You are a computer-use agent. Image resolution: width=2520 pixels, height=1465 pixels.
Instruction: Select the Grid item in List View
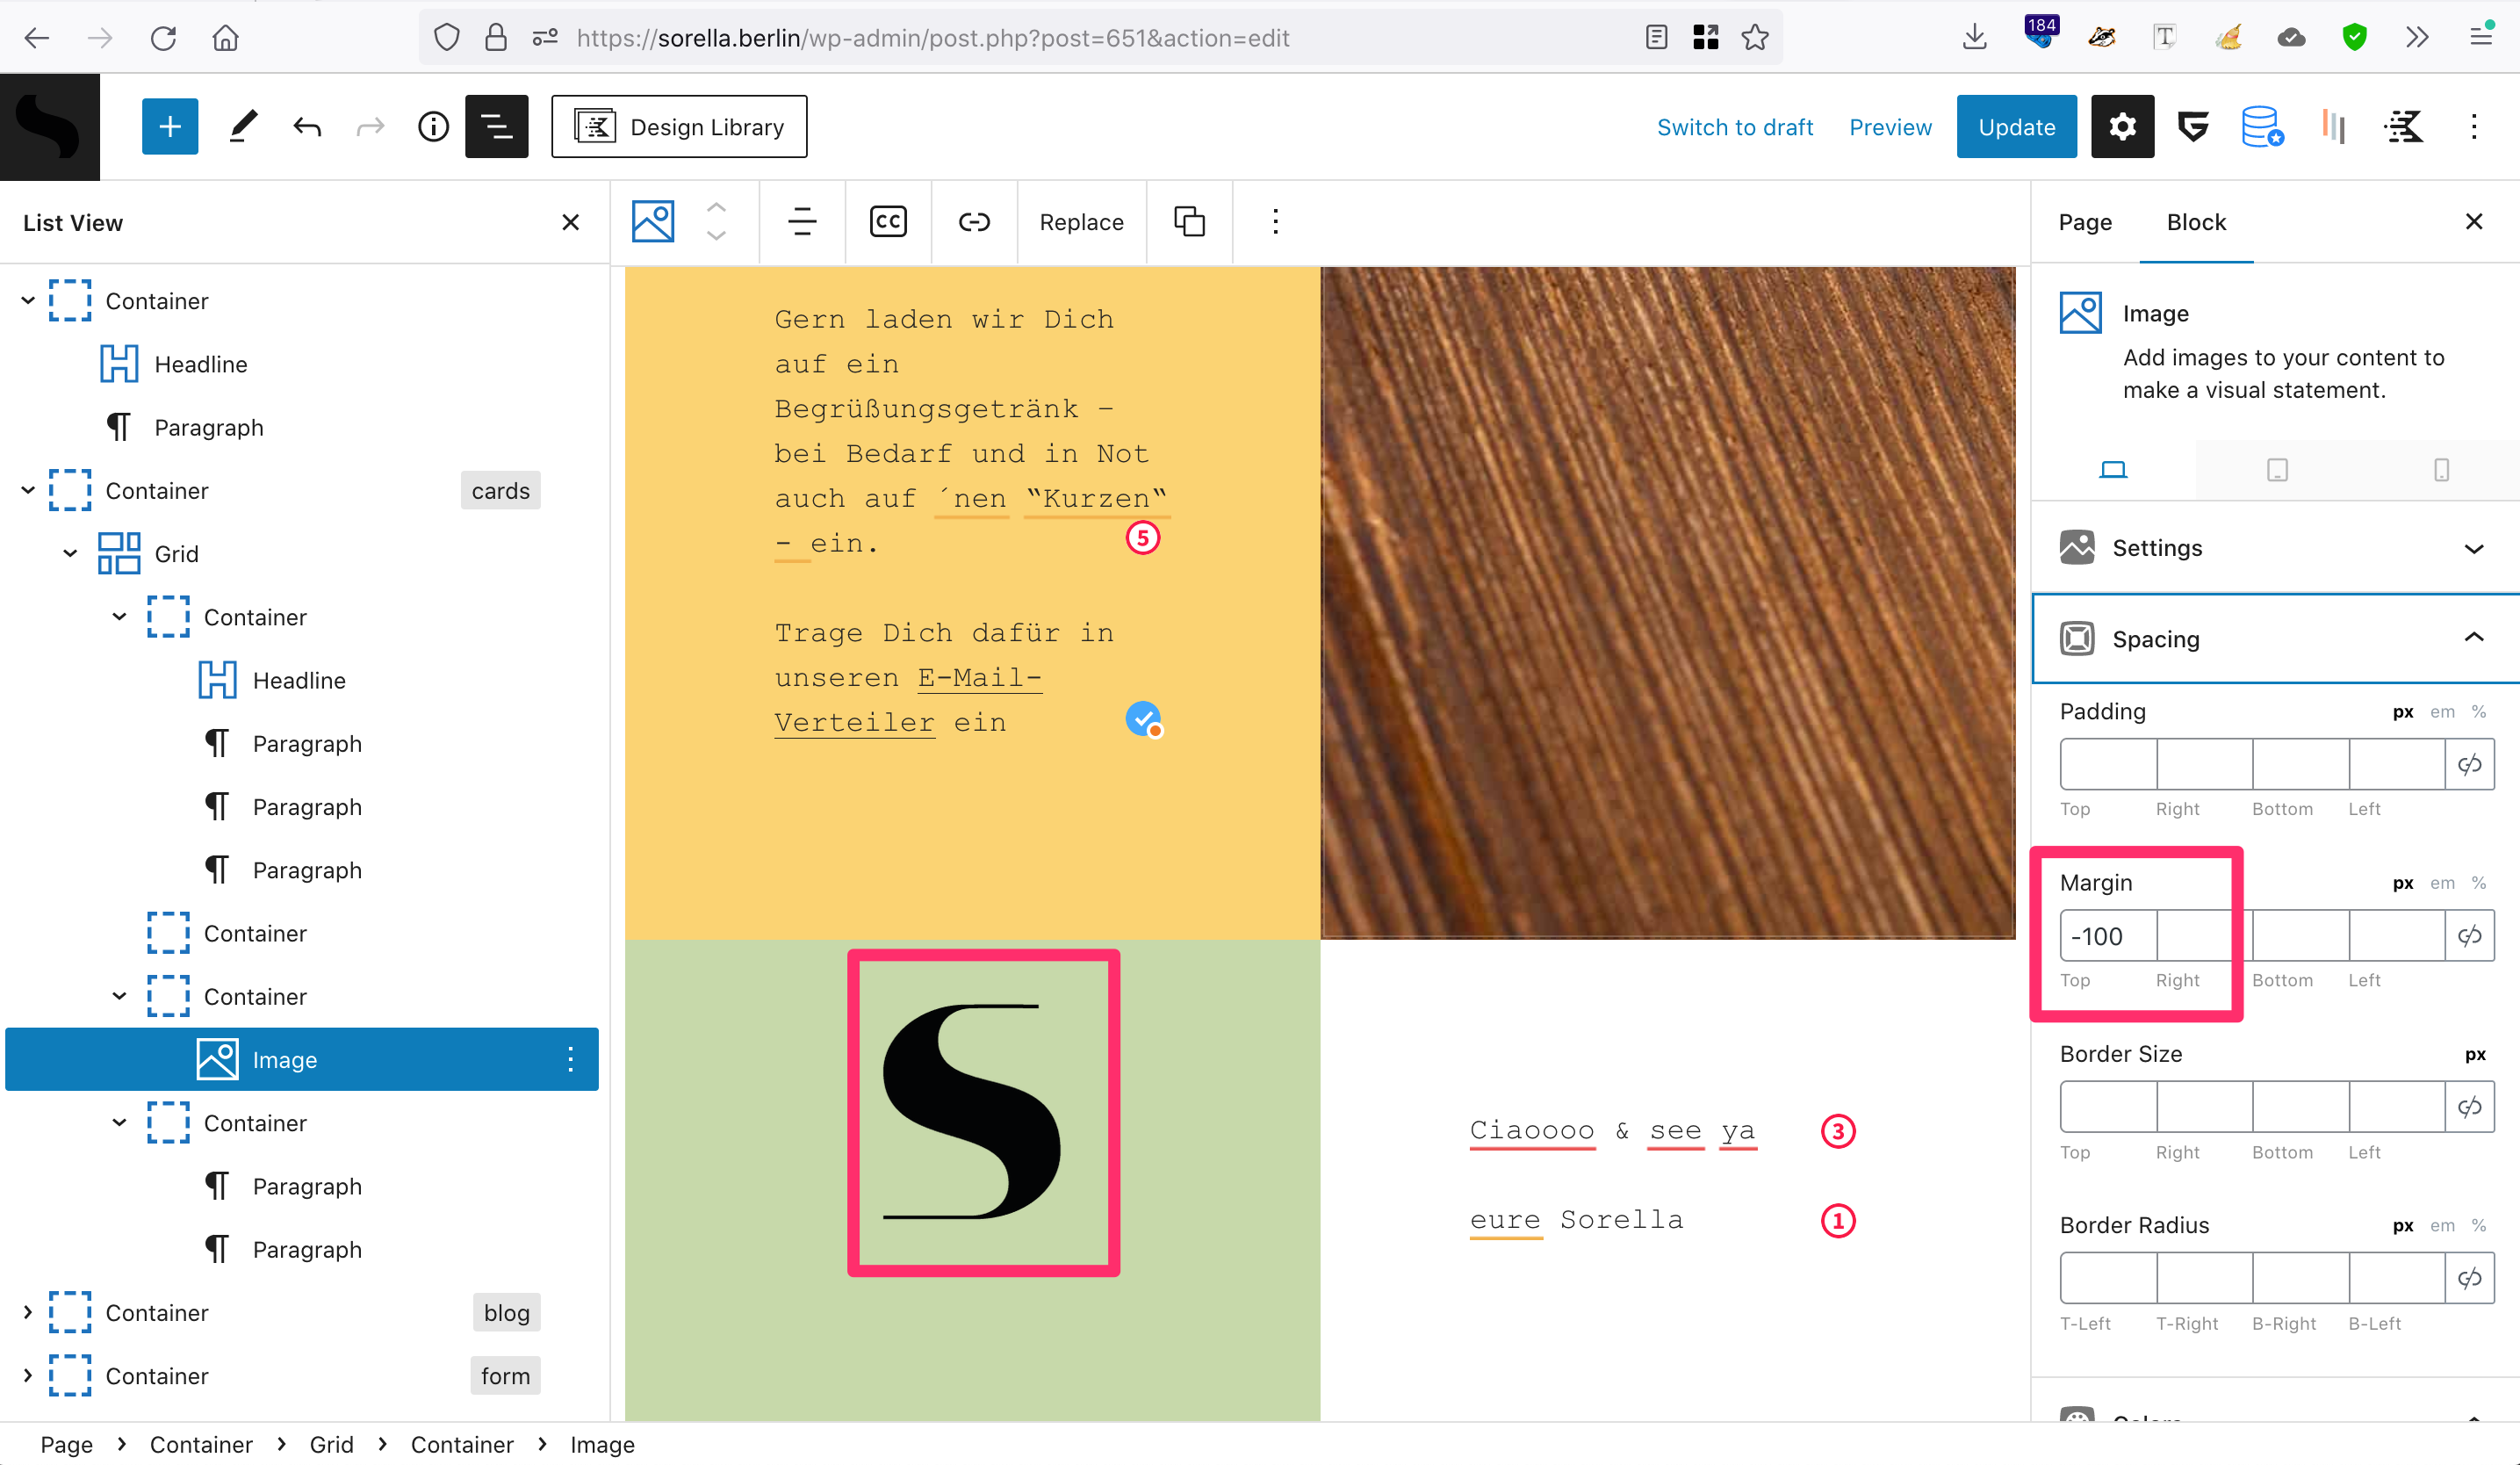click(176, 554)
